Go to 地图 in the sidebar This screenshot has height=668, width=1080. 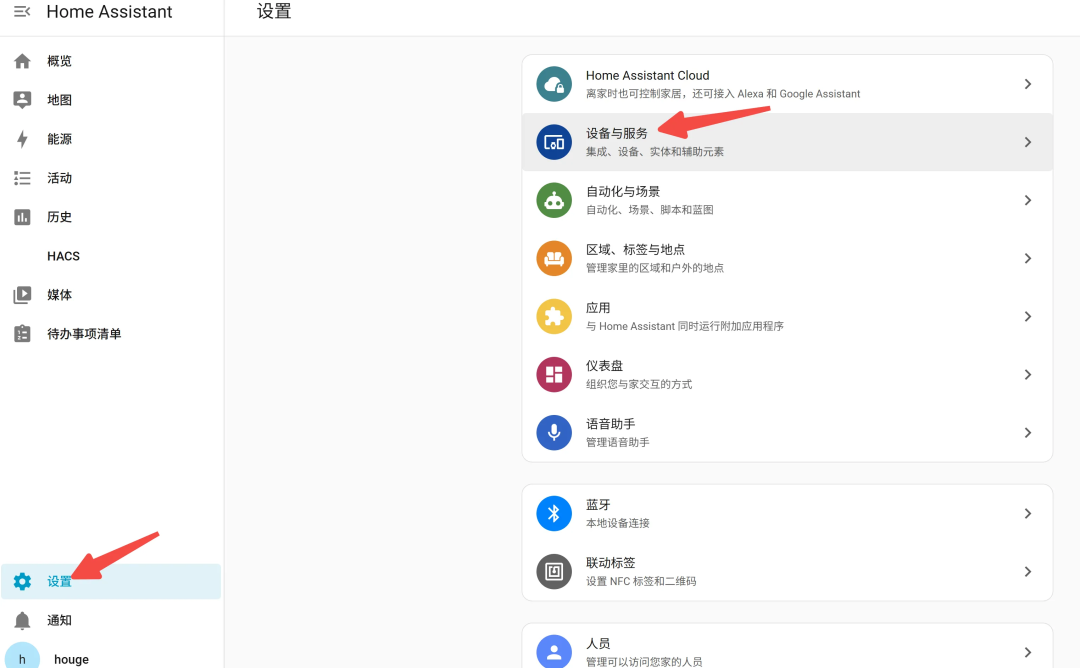[x=111, y=100]
